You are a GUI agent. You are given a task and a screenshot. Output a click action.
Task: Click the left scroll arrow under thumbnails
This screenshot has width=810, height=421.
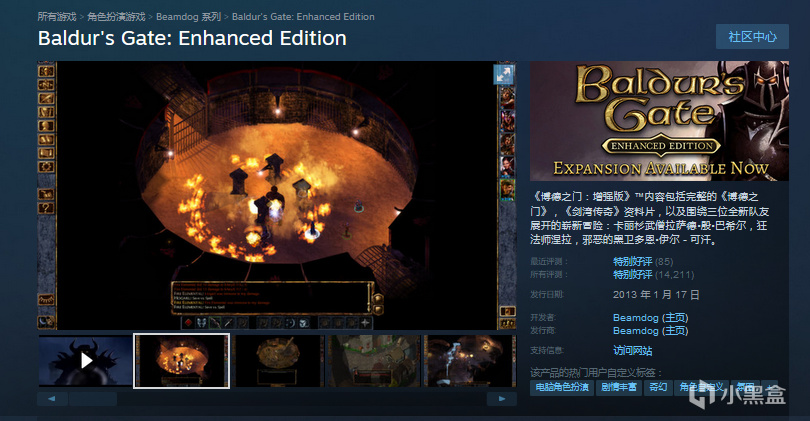click(x=52, y=399)
